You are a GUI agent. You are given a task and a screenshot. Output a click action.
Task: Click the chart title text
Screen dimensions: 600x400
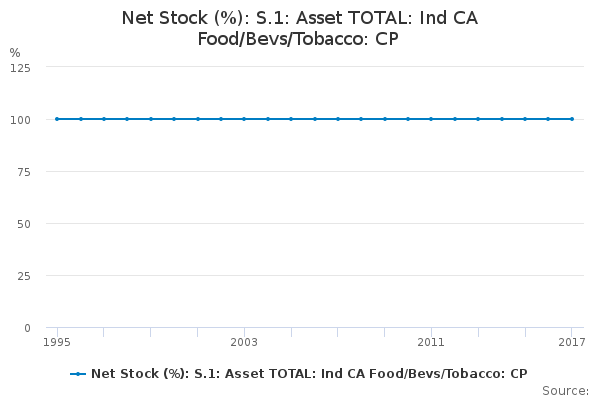pyautogui.click(x=300, y=28)
